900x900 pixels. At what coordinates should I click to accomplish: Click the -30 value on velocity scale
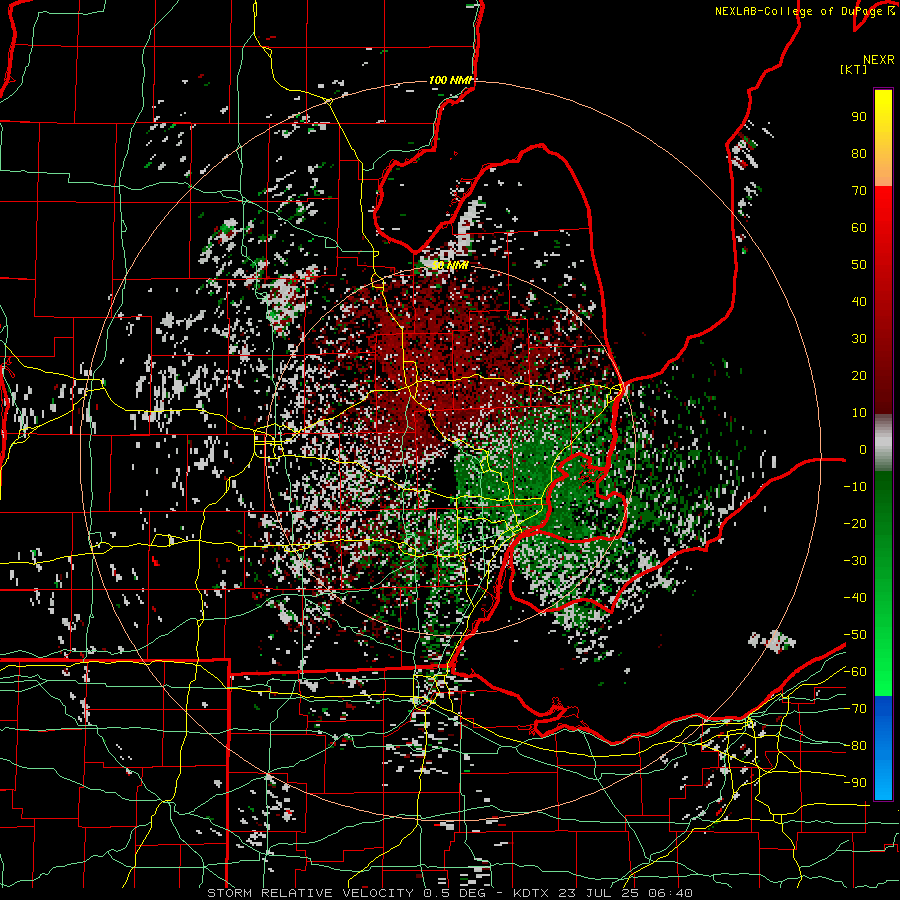855,561
